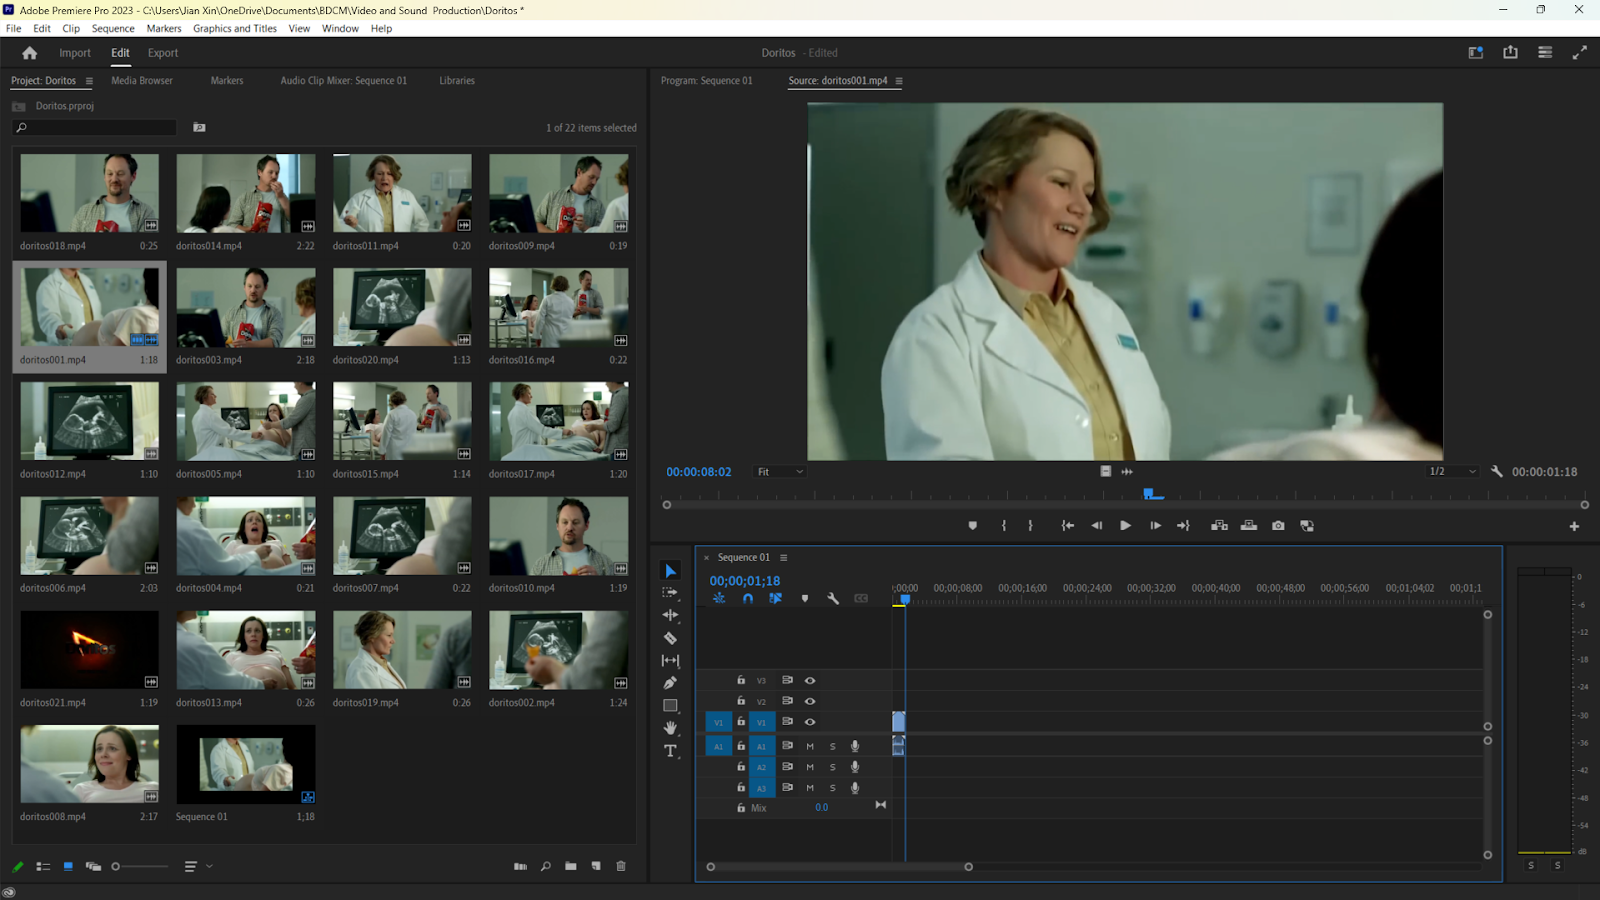Viewport: 1600px width, 900px height.
Task: Click the Go to Out button
Action: click(x=1183, y=526)
